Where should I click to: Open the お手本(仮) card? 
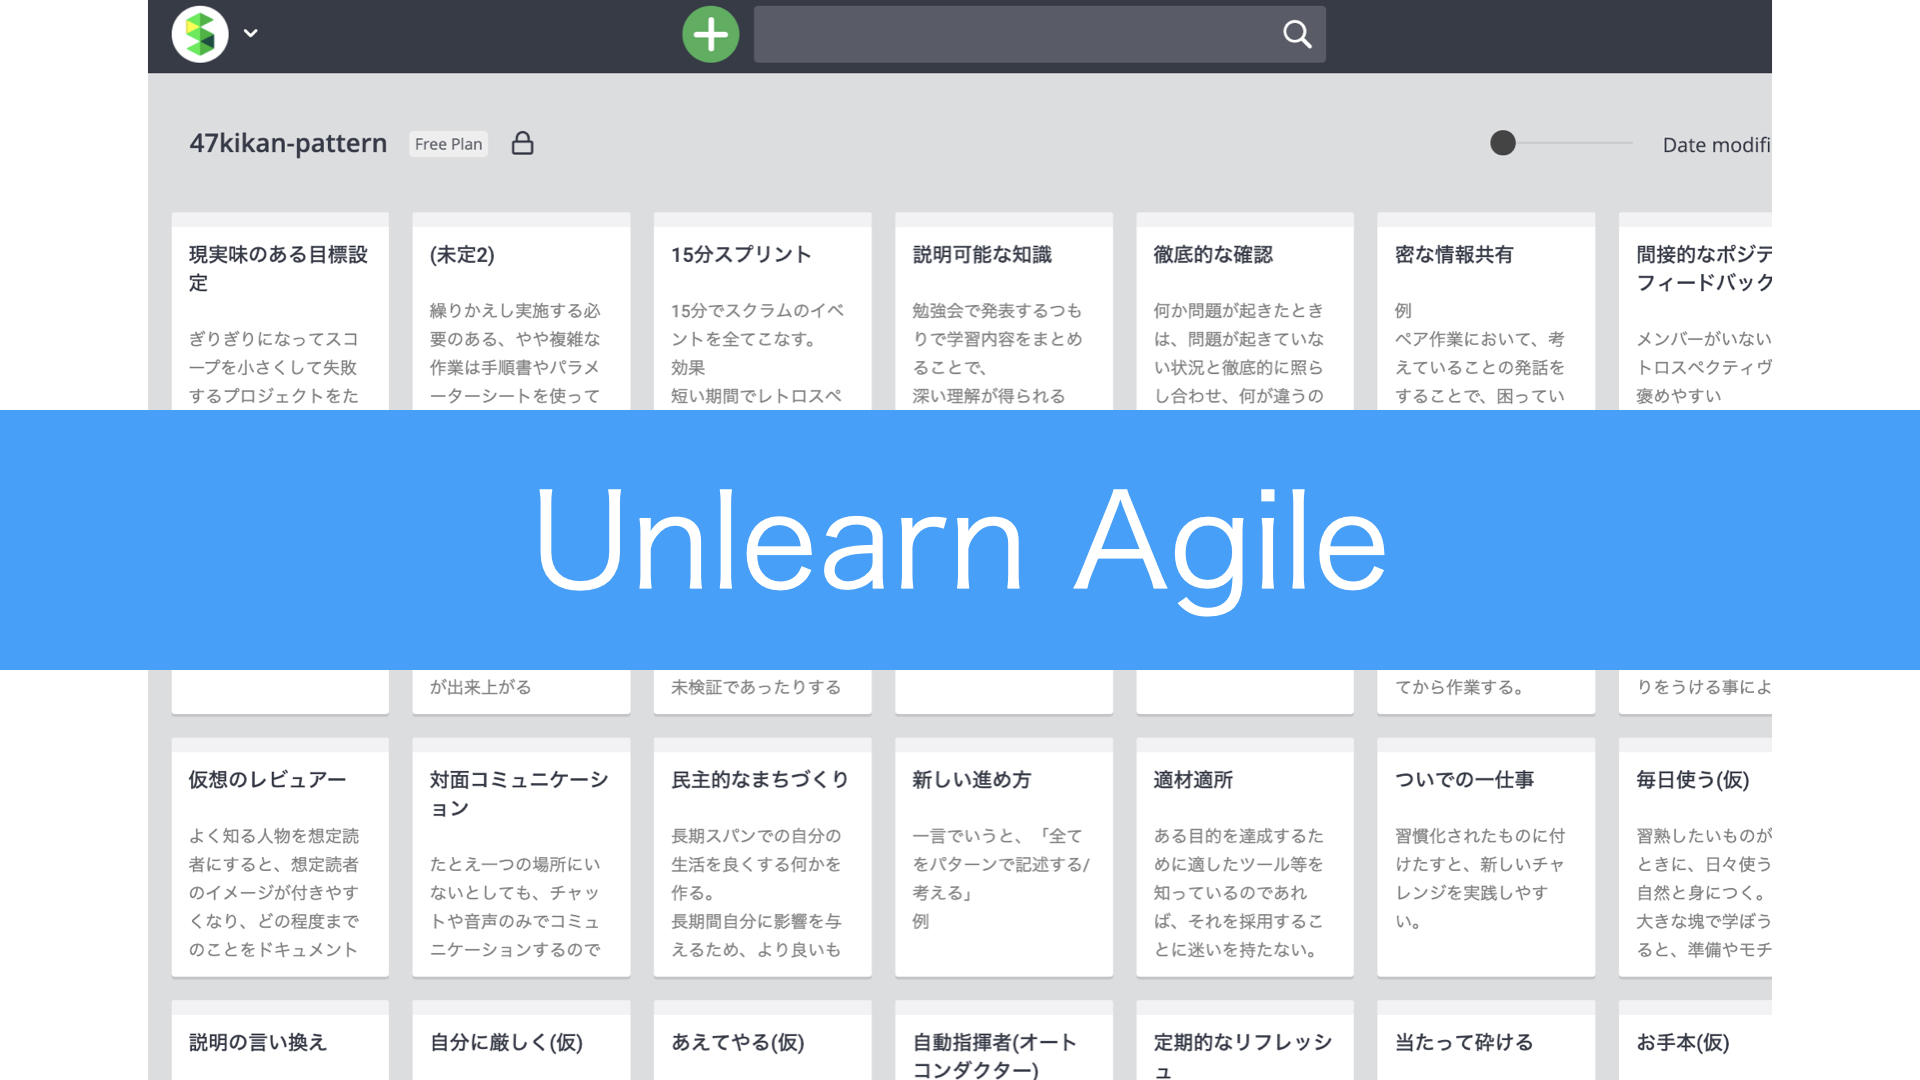pos(1696,1041)
